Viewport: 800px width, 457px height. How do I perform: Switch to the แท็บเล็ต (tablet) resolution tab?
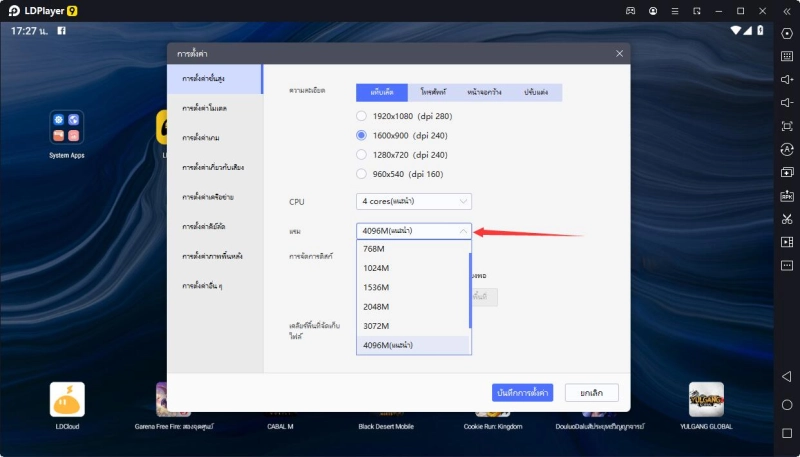pyautogui.click(x=382, y=92)
